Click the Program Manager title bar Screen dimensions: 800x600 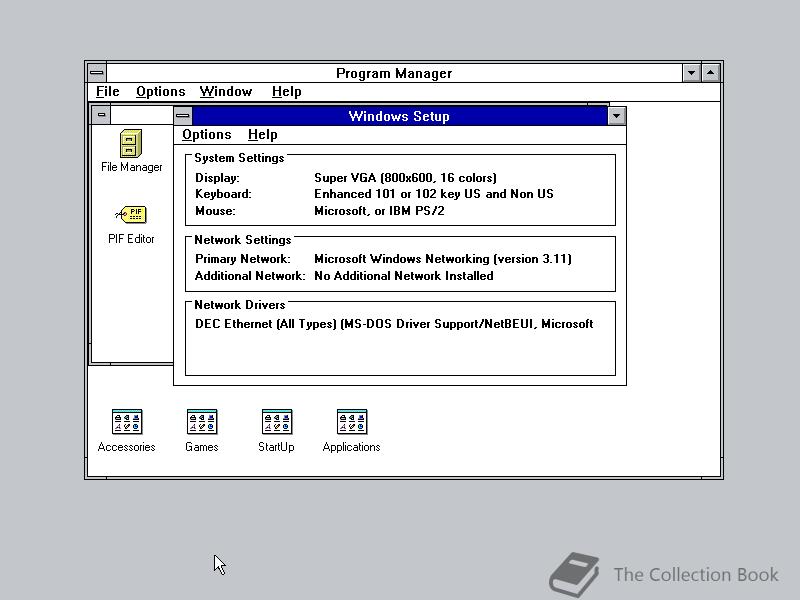click(x=394, y=73)
